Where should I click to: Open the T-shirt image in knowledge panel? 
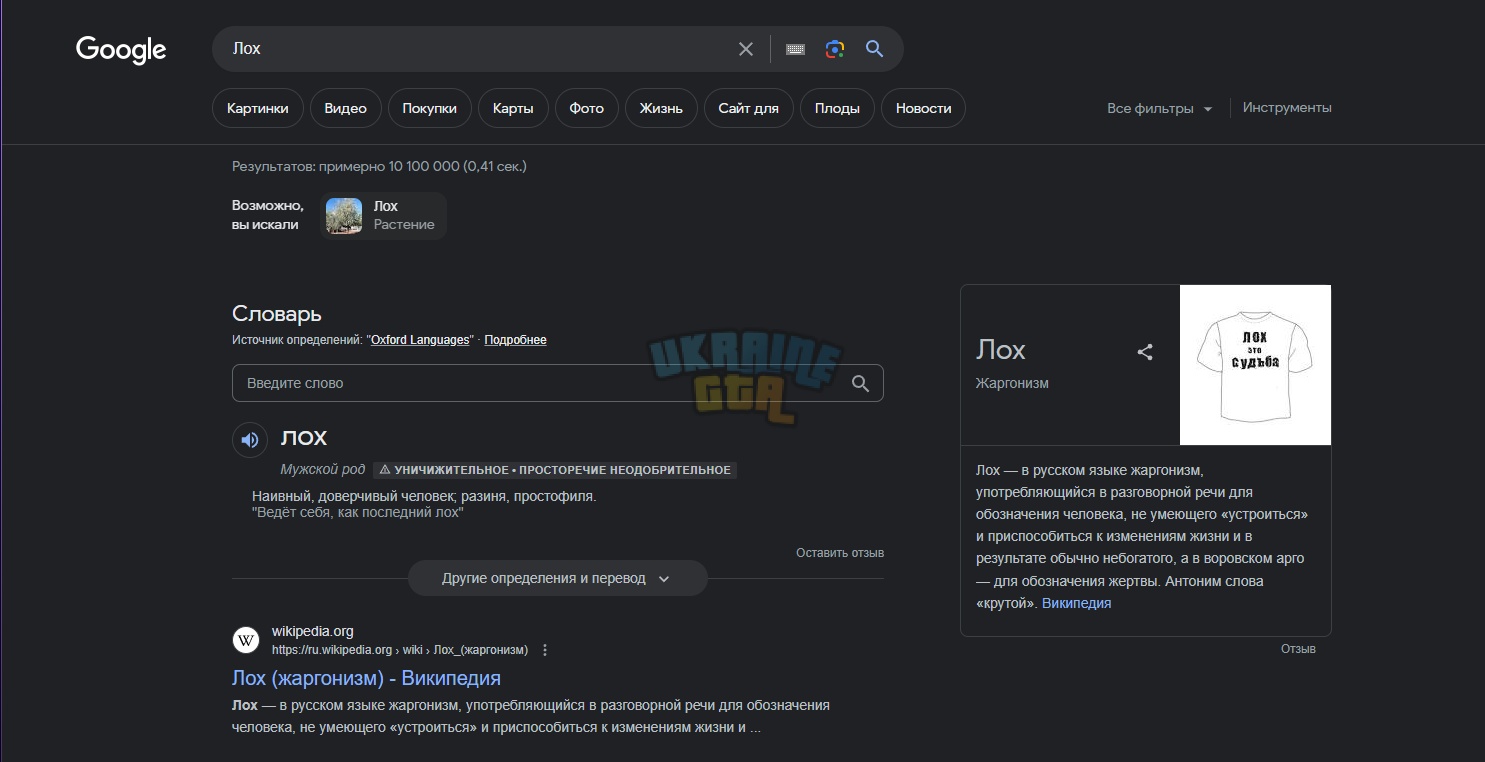click(1255, 365)
